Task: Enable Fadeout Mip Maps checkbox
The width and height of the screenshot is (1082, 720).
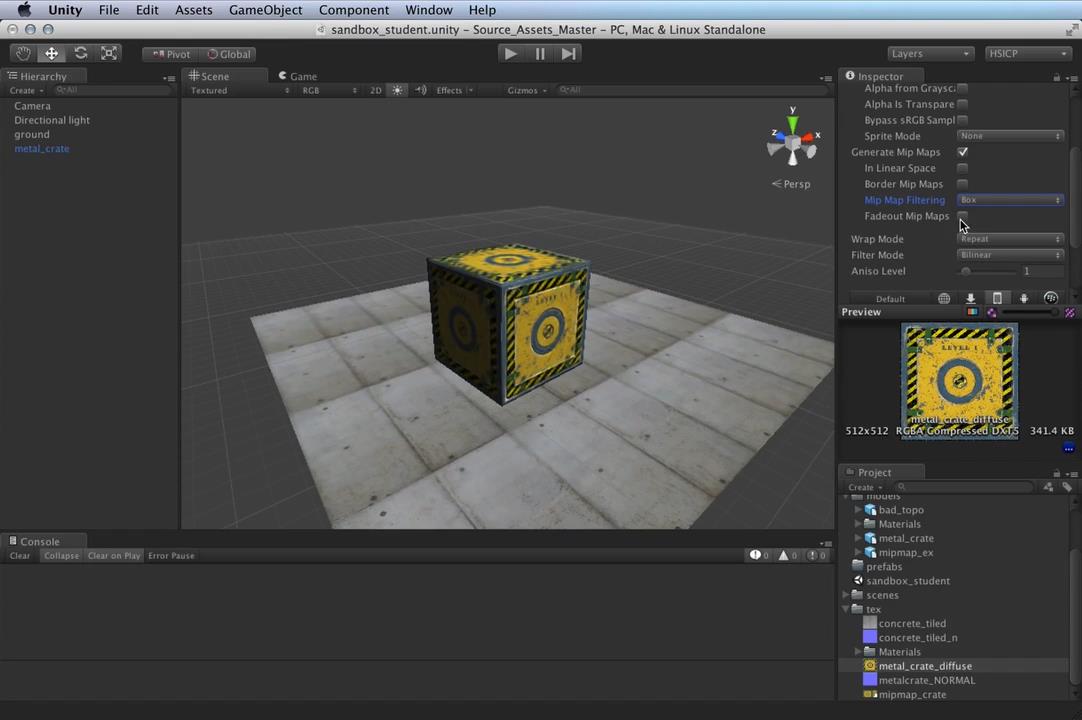Action: 963,215
